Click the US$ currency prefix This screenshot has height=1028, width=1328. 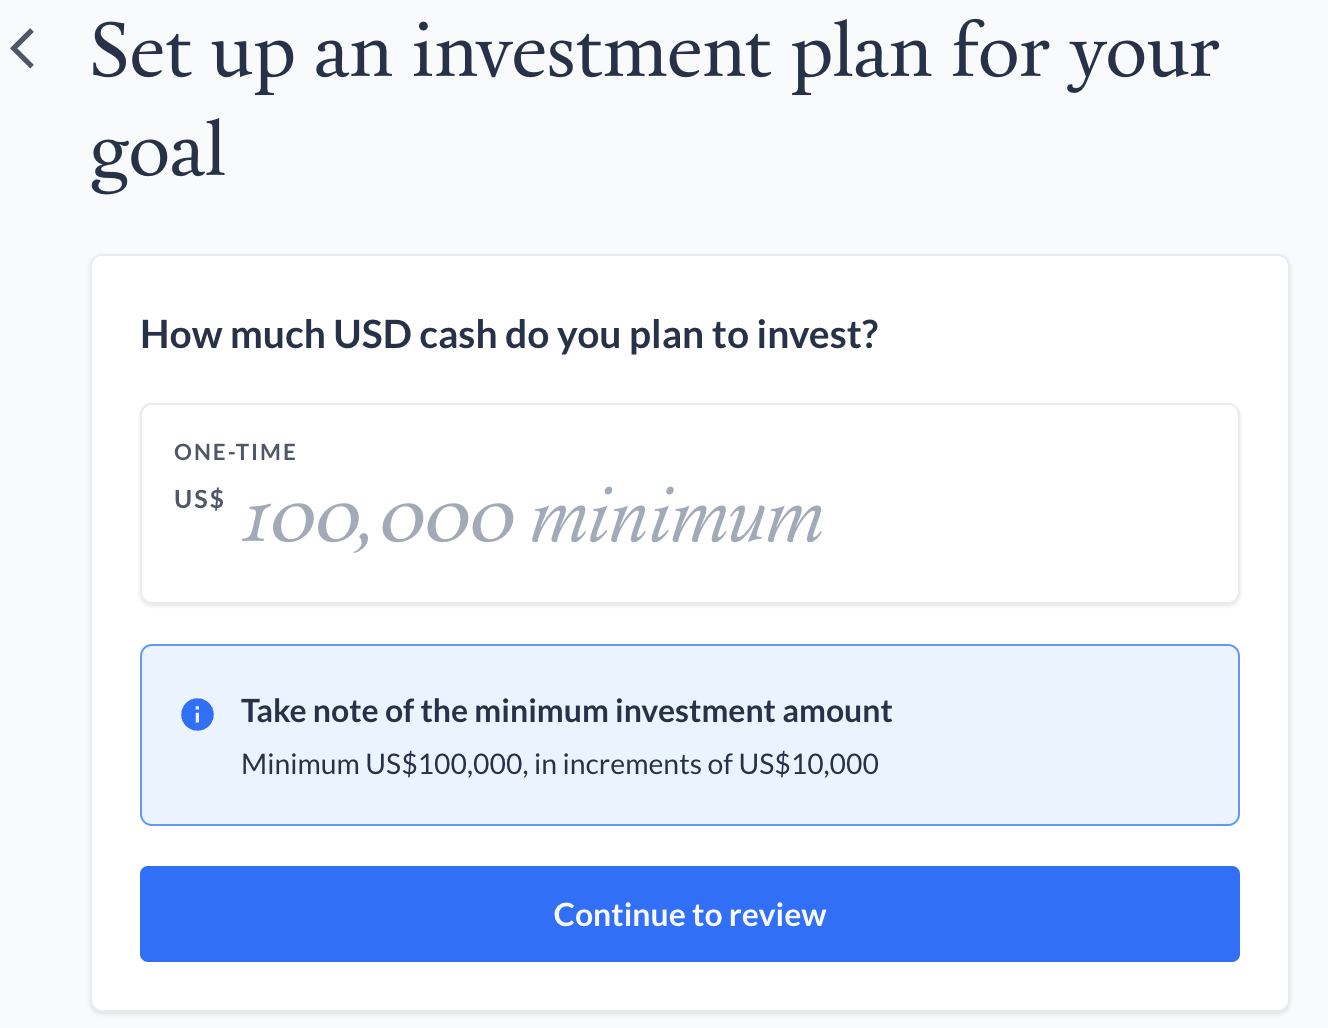[x=199, y=499]
